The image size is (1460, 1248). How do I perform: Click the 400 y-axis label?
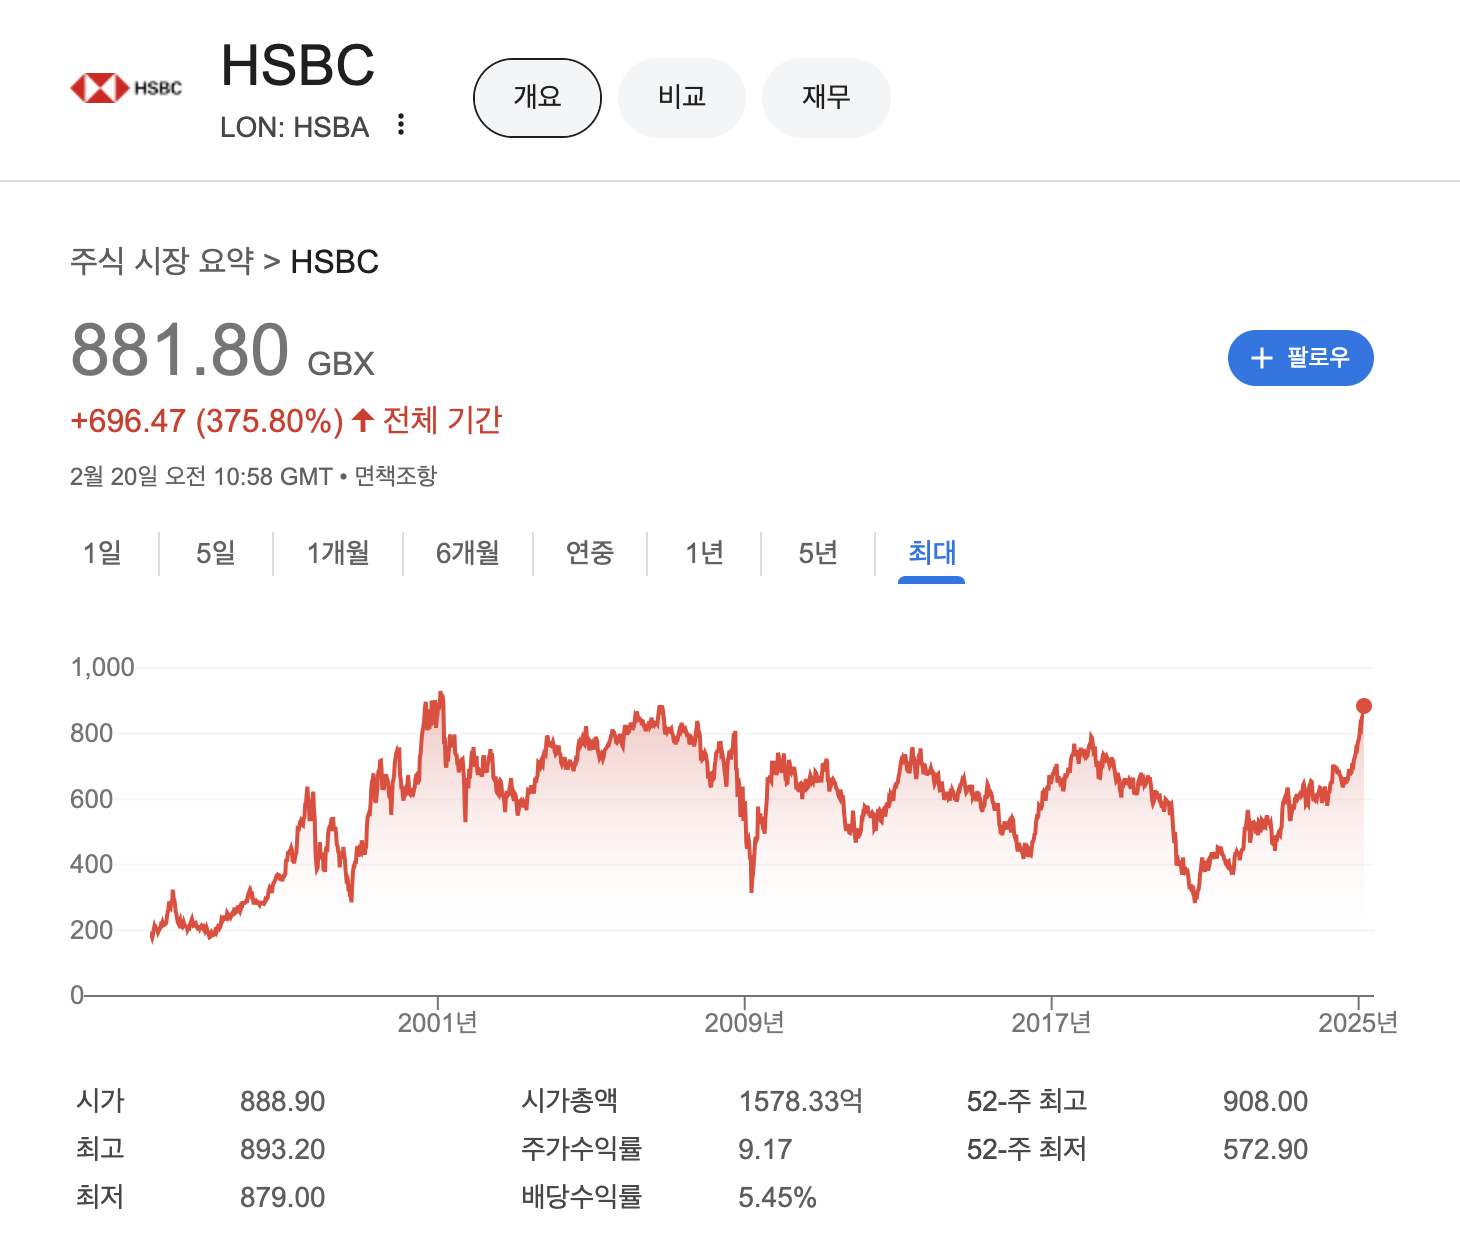tap(91, 864)
